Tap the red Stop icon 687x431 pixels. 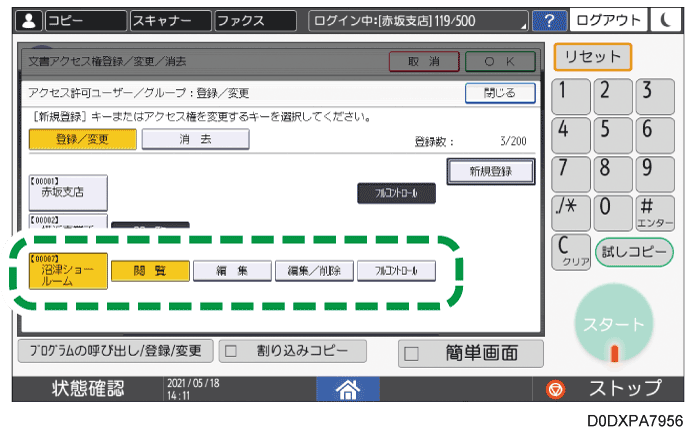pyautogui.click(x=556, y=389)
